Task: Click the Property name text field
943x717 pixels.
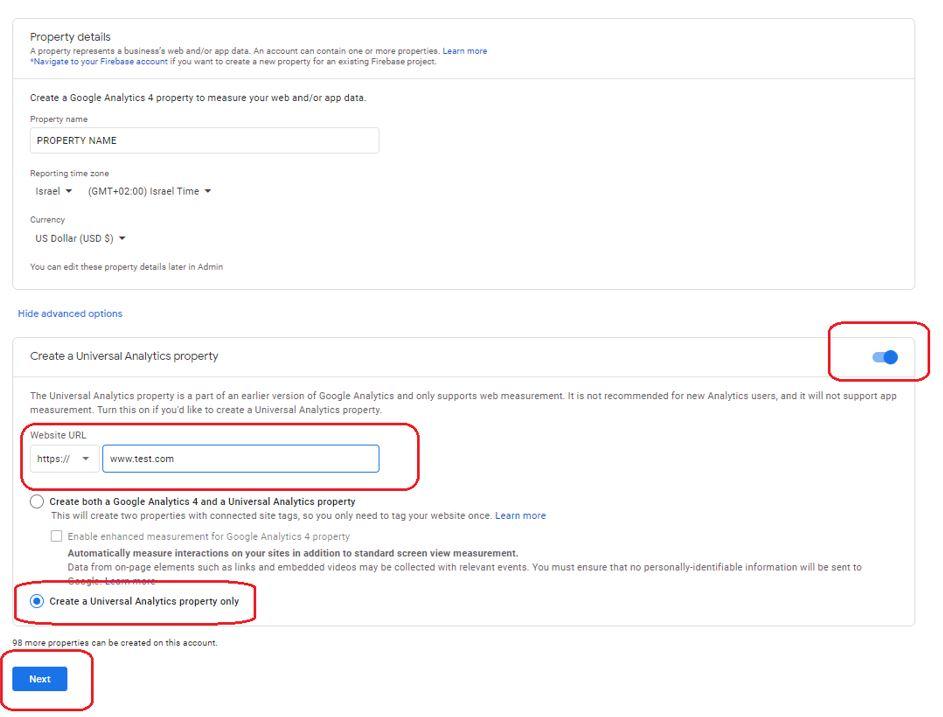Action: tap(204, 141)
